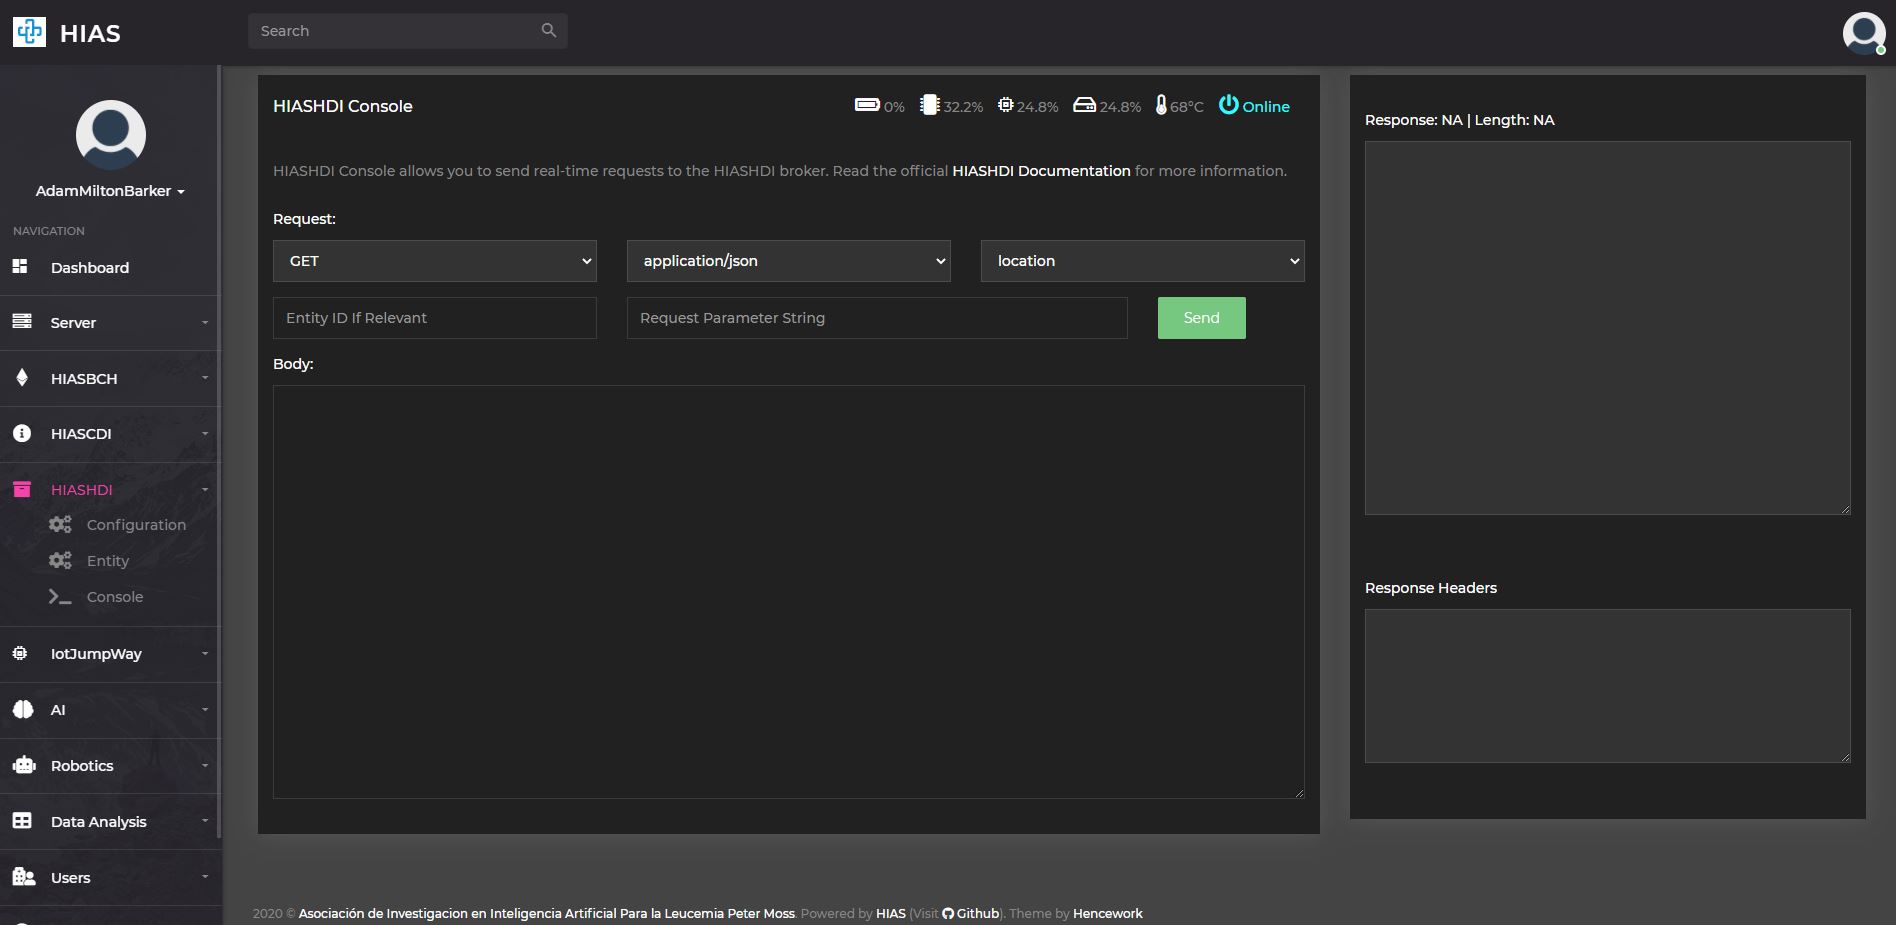Click the HIAS logo icon
The image size is (1896, 925).
pos(29,32)
